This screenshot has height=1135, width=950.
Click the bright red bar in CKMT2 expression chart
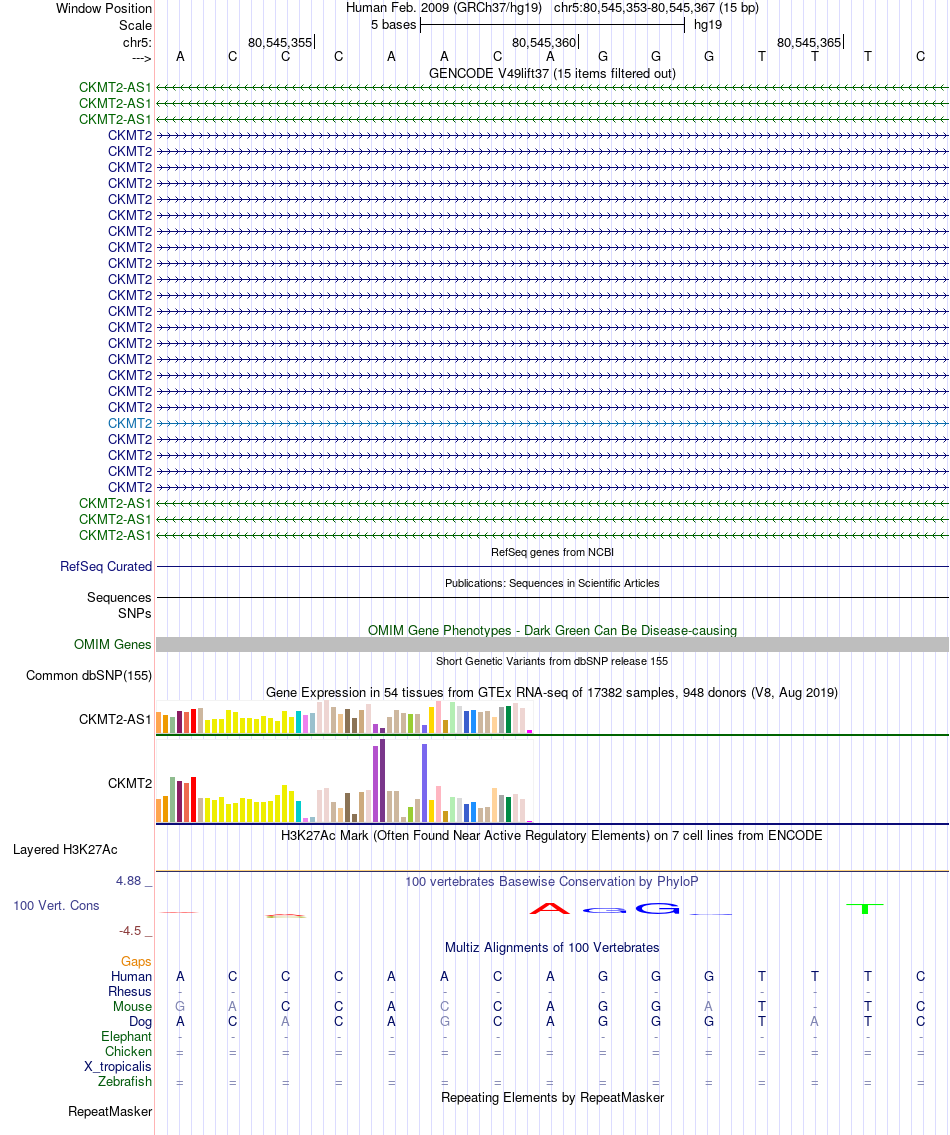[x=193, y=799]
